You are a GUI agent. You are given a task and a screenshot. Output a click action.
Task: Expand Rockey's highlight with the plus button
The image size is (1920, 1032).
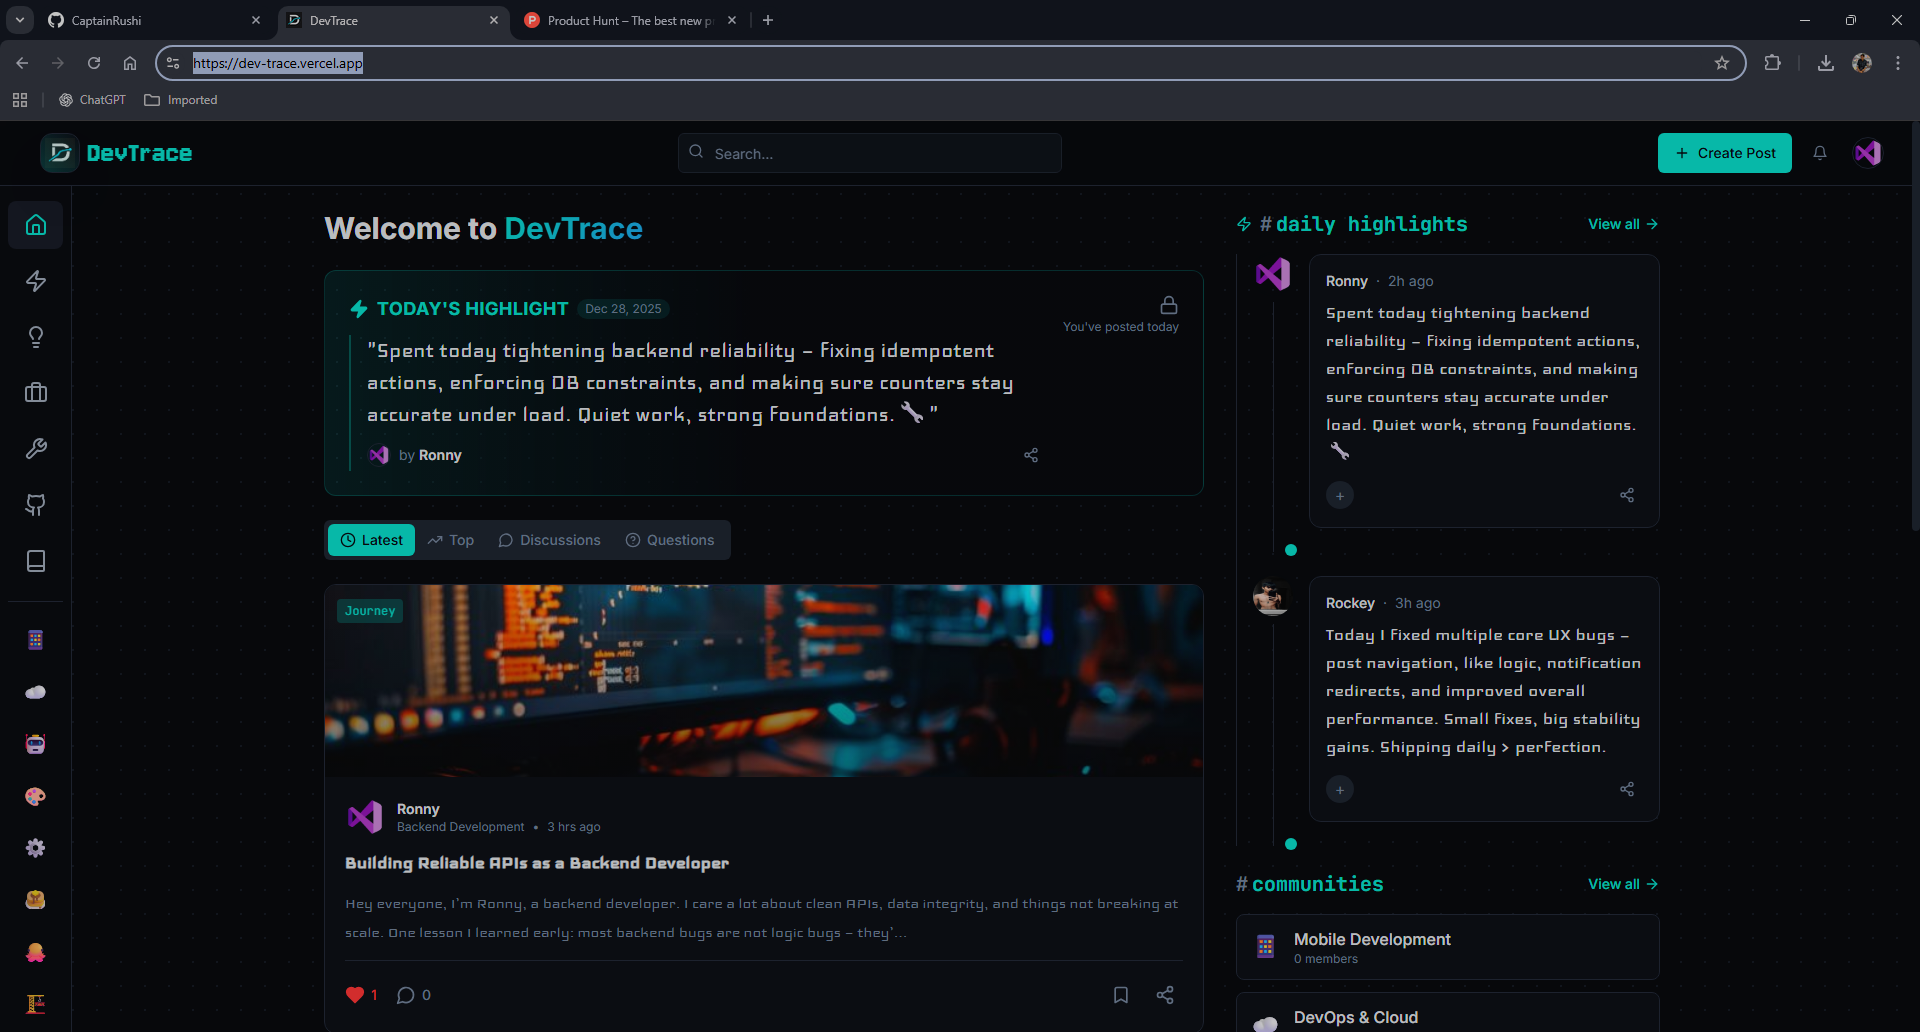coord(1339,789)
